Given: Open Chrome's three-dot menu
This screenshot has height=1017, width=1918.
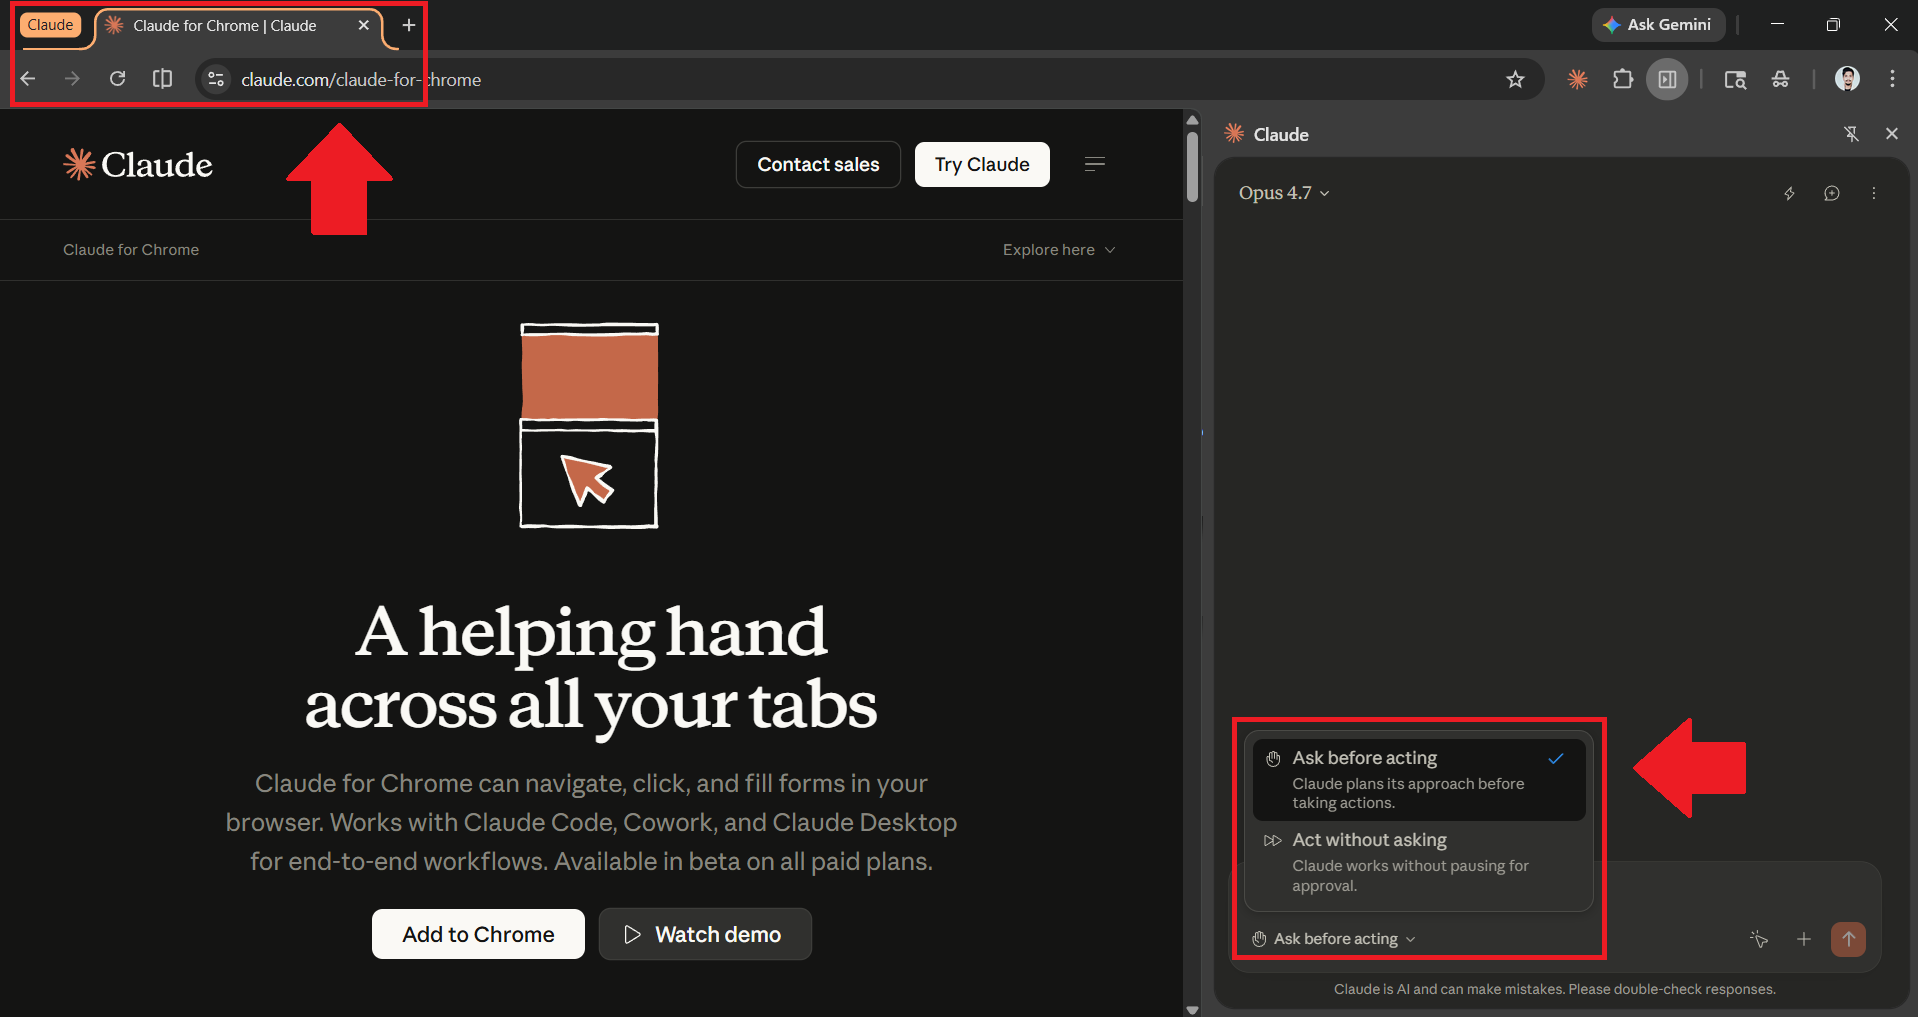Looking at the screenshot, I should click(x=1892, y=79).
